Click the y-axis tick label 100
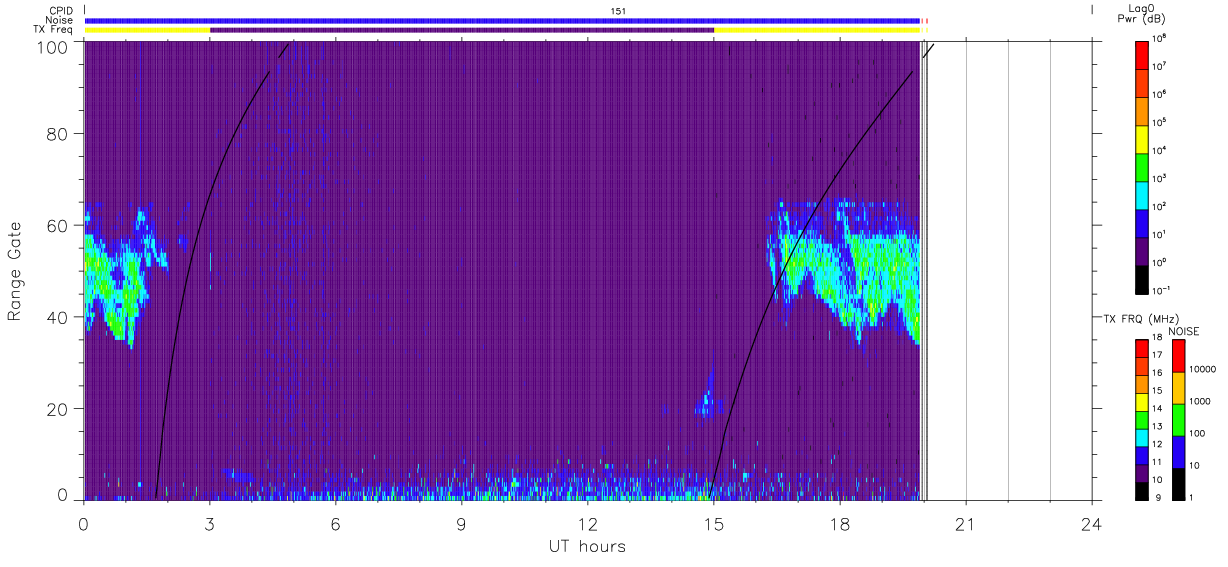Image resolution: width=1228 pixels, height=567 pixels. [x=54, y=46]
